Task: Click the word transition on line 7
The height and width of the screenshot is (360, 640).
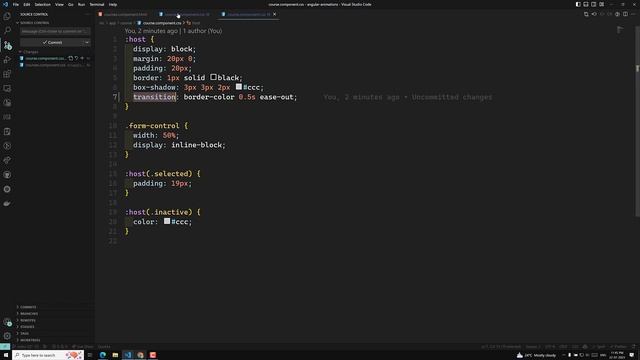Action: [154, 97]
